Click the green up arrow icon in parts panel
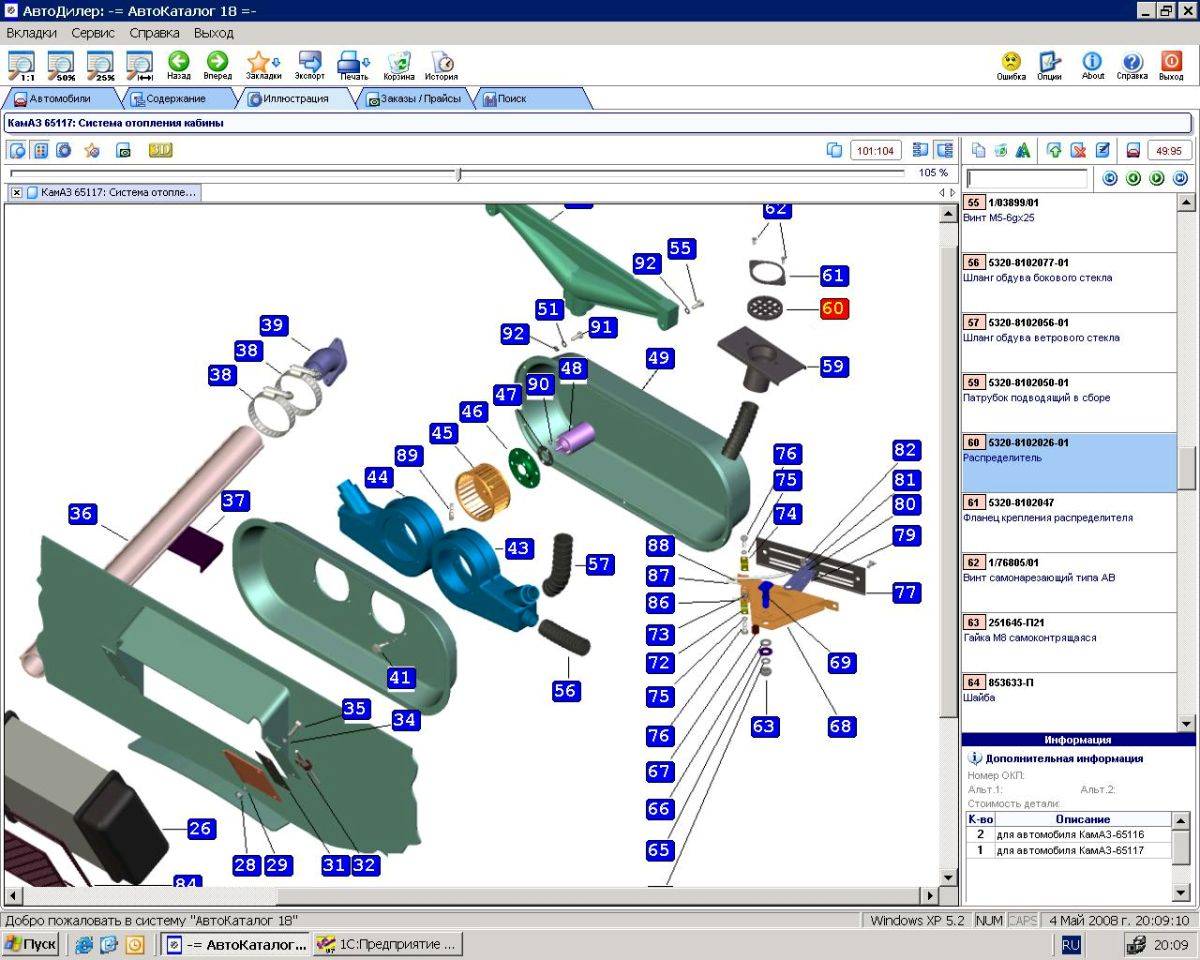This screenshot has height=960, width=1200. pos(1054,150)
